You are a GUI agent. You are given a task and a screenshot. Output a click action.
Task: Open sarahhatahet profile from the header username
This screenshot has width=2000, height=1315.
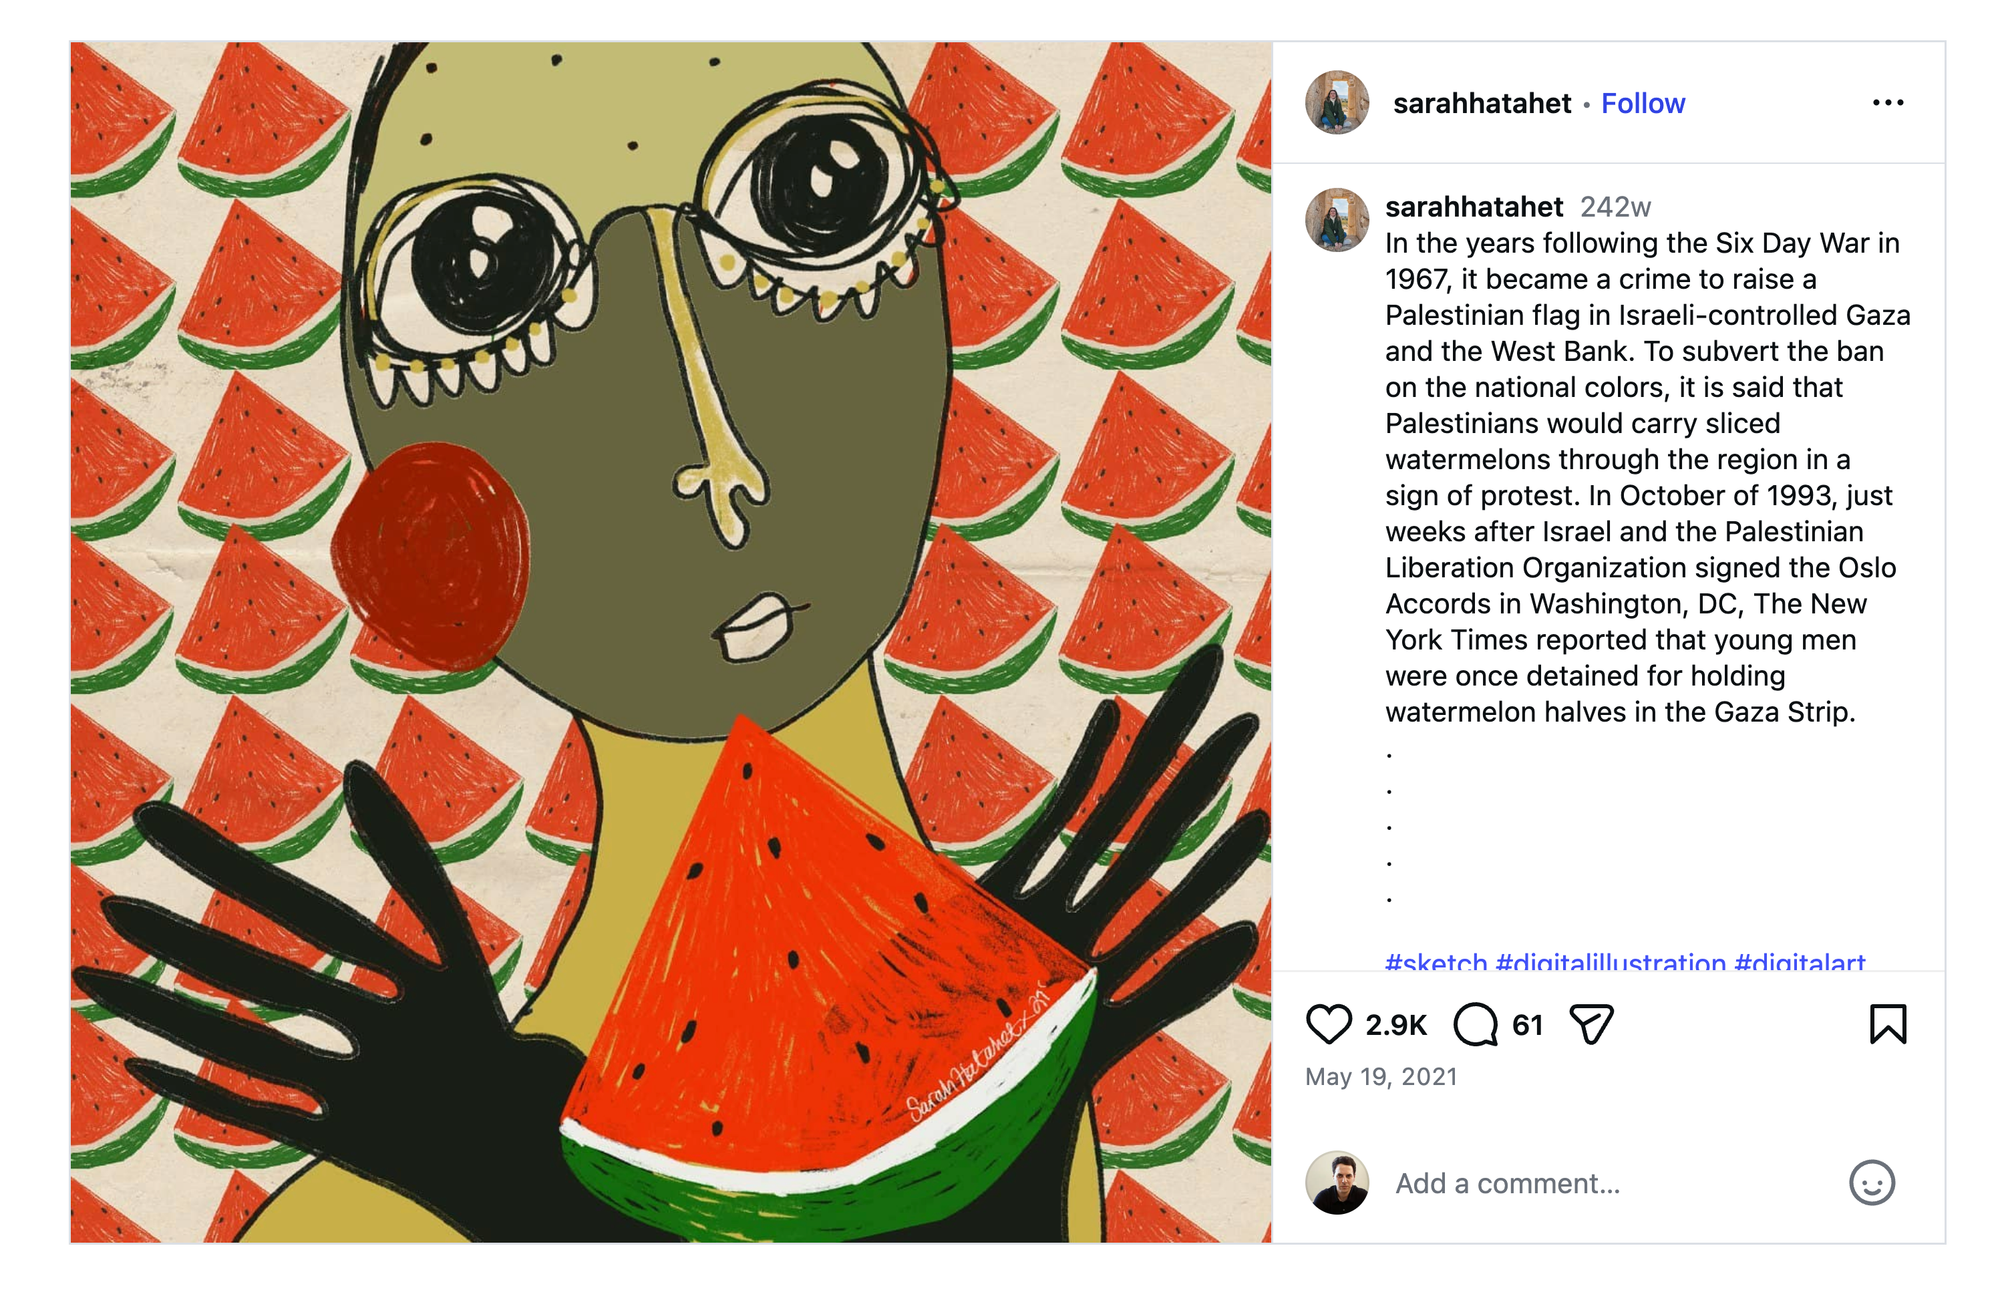point(1482,103)
